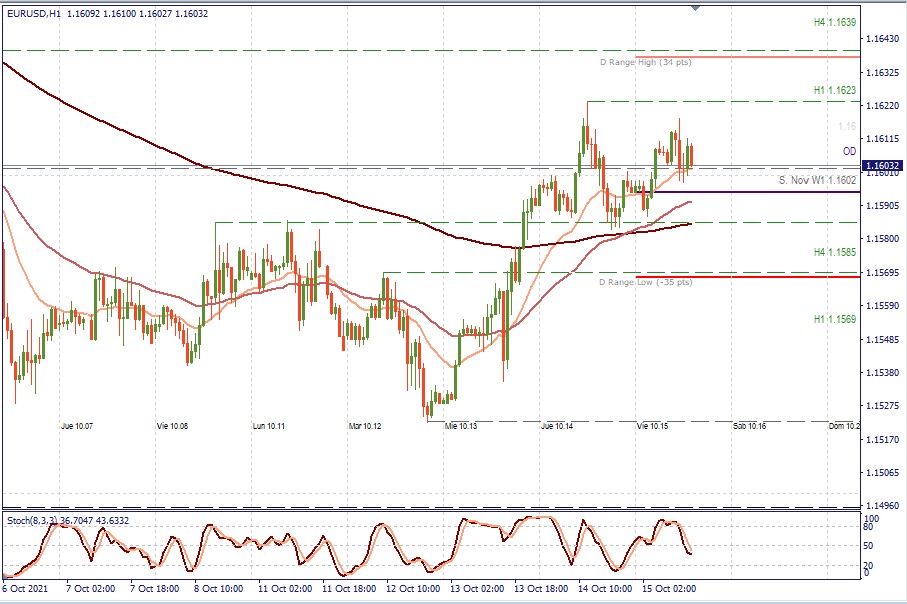Click the D Range Low (-35 pts) label
The width and height of the screenshot is (907, 604).
click(x=646, y=282)
